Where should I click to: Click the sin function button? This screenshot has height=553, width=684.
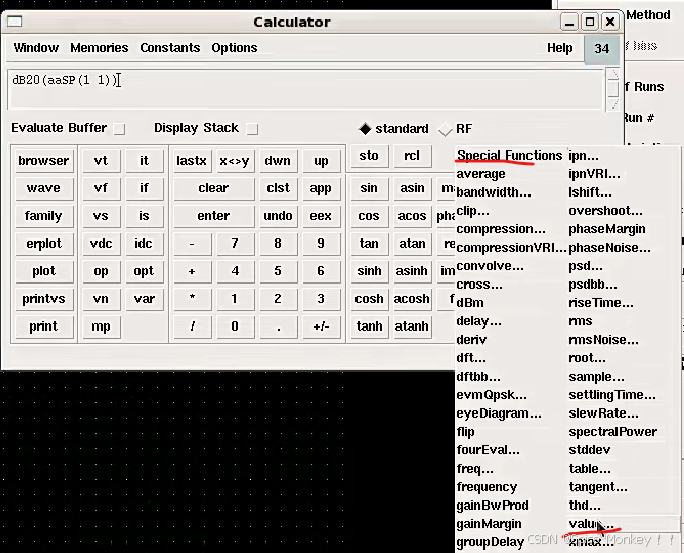click(x=369, y=188)
